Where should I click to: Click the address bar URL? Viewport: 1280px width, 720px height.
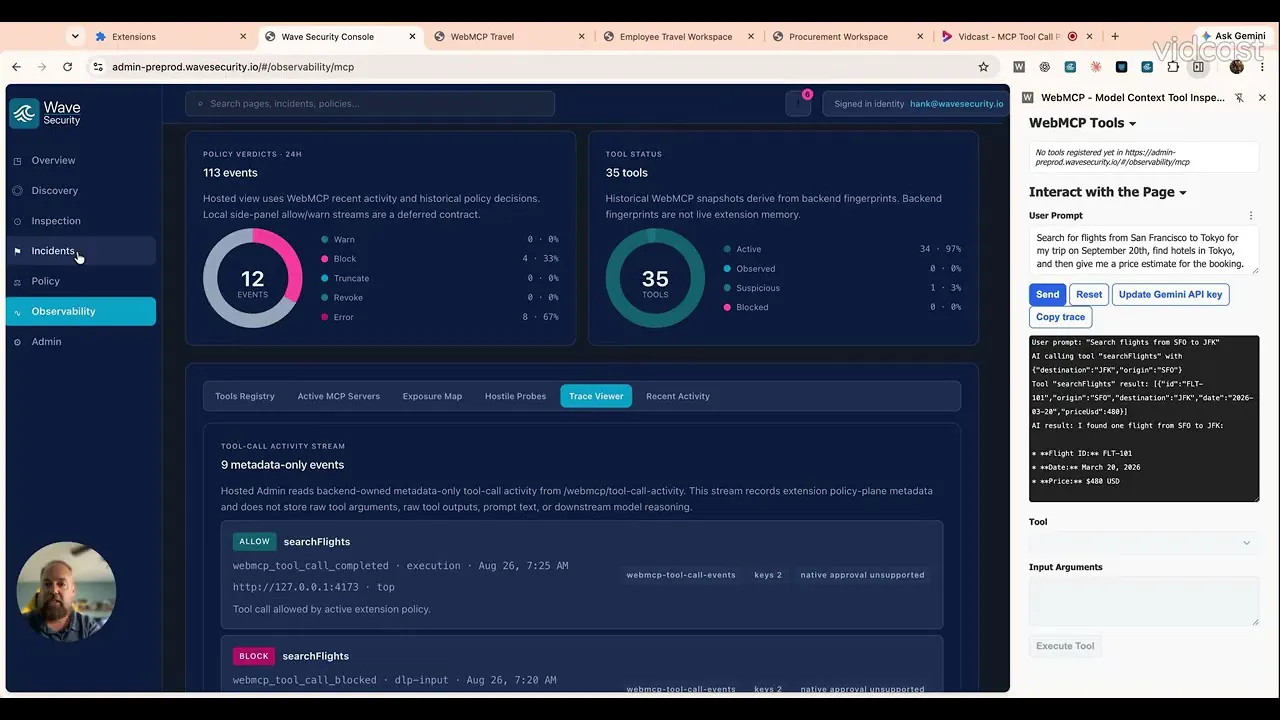point(233,67)
